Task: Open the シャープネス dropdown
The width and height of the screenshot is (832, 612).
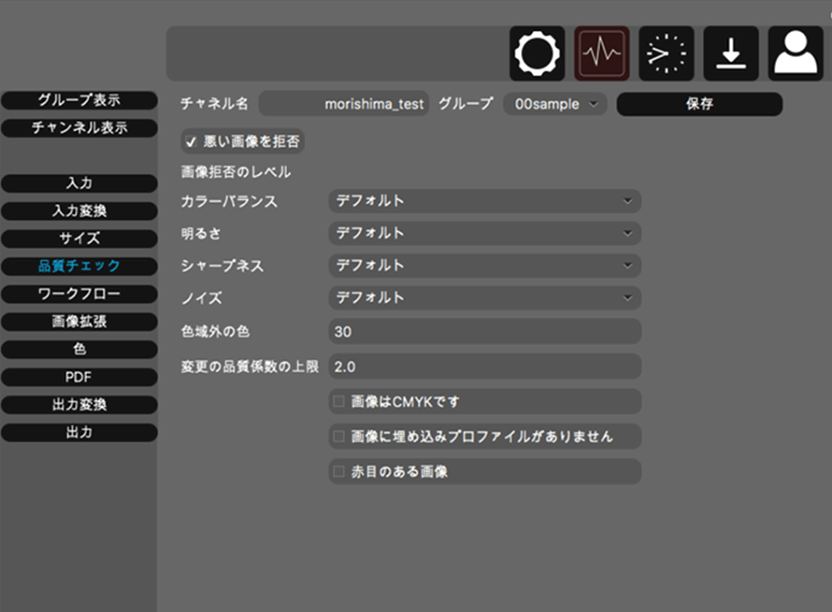Action: click(484, 266)
